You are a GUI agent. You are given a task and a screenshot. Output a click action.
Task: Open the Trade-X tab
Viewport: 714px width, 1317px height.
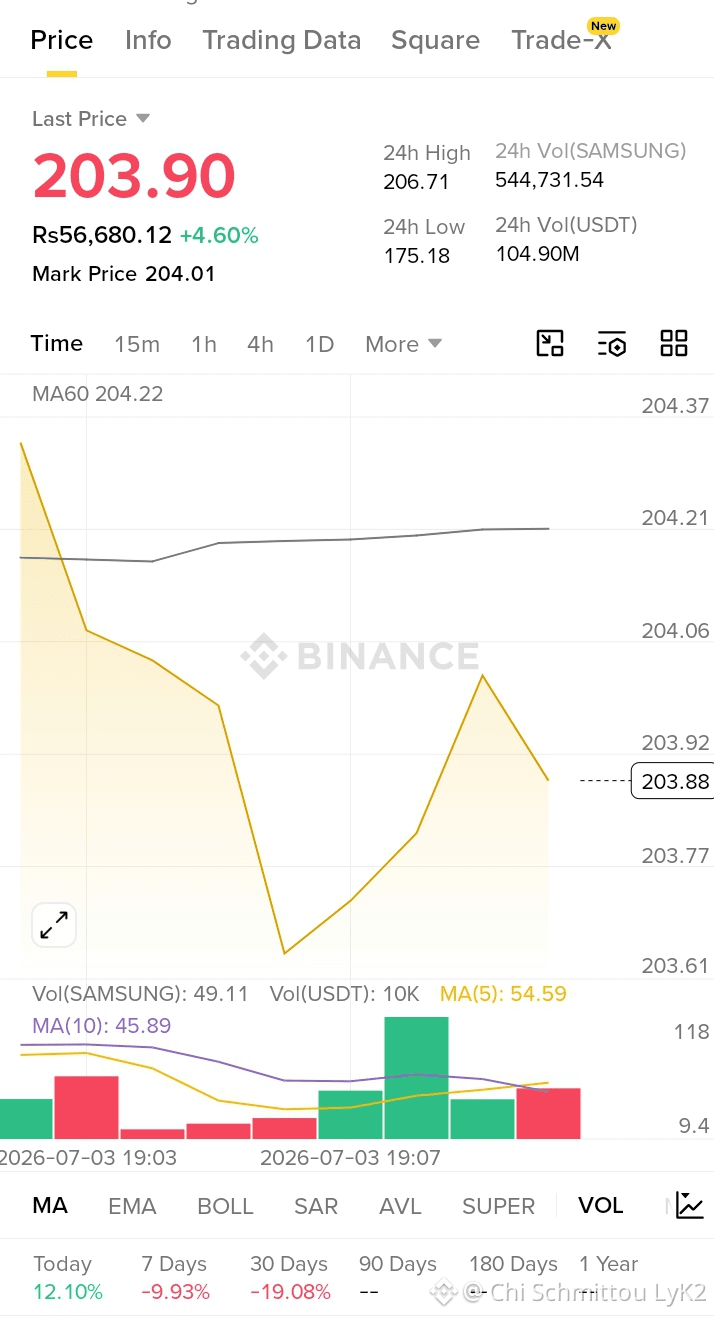[x=561, y=40]
